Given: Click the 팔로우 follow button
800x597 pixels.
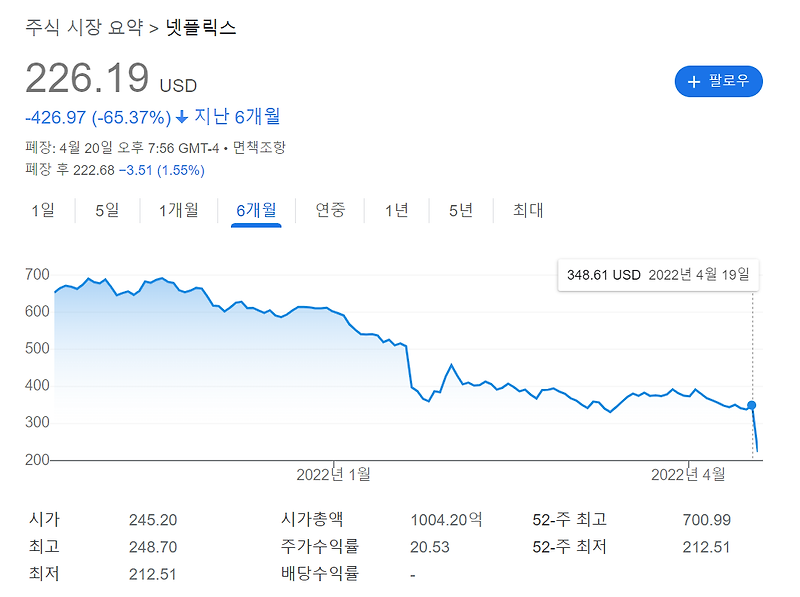Looking at the screenshot, I should coord(718,81).
